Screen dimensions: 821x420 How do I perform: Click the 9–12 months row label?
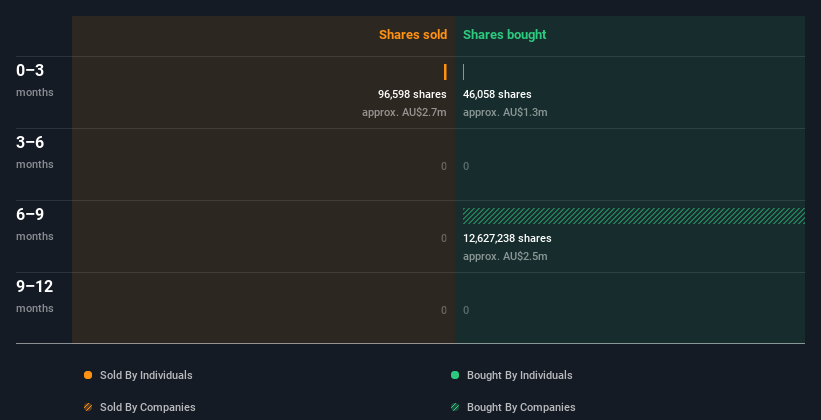pyautogui.click(x=35, y=296)
